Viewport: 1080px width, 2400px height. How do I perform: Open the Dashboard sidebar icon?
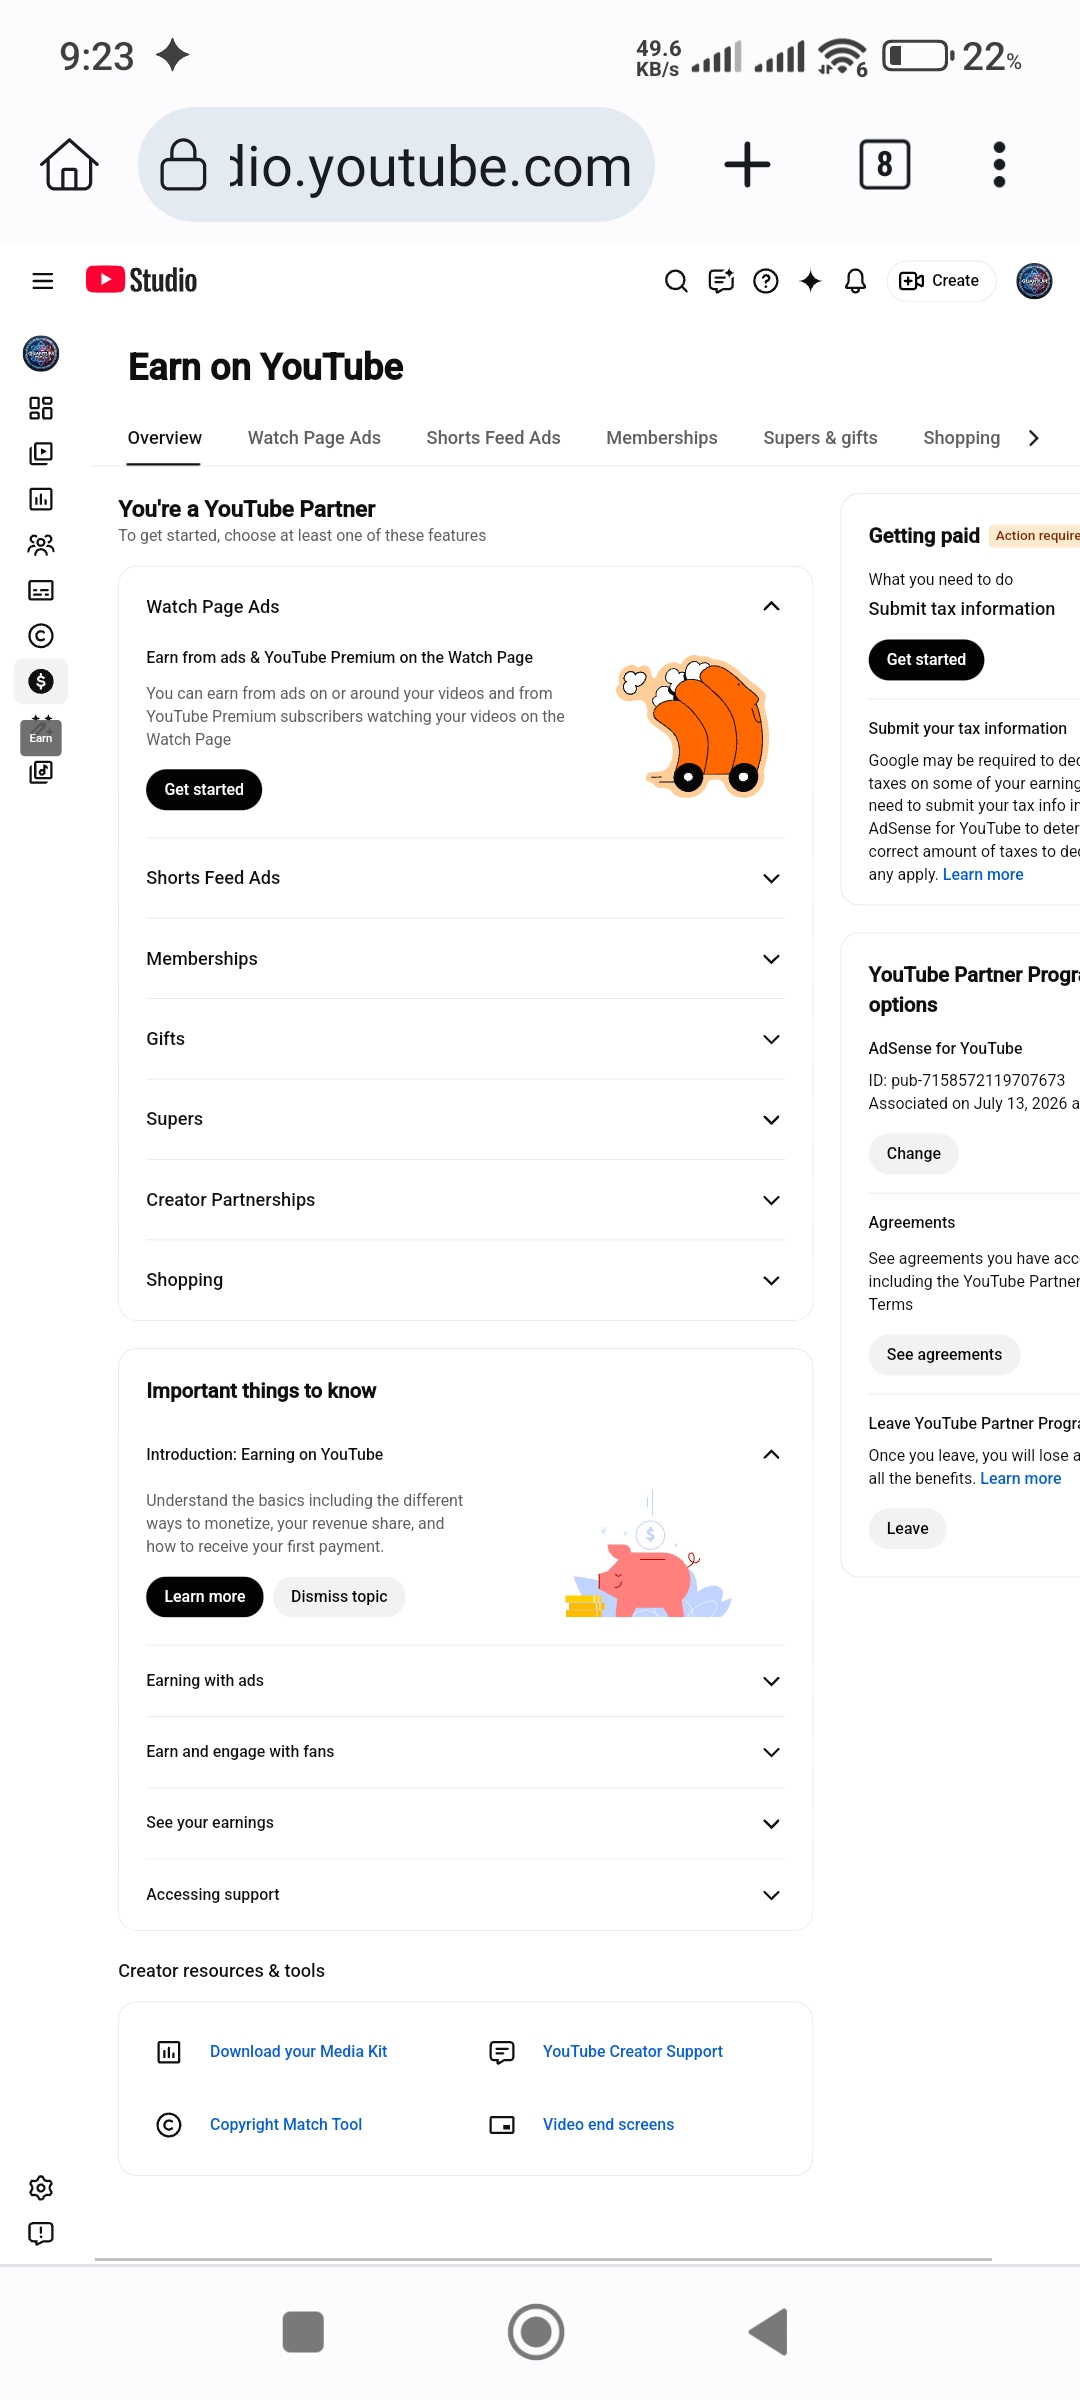(x=41, y=408)
